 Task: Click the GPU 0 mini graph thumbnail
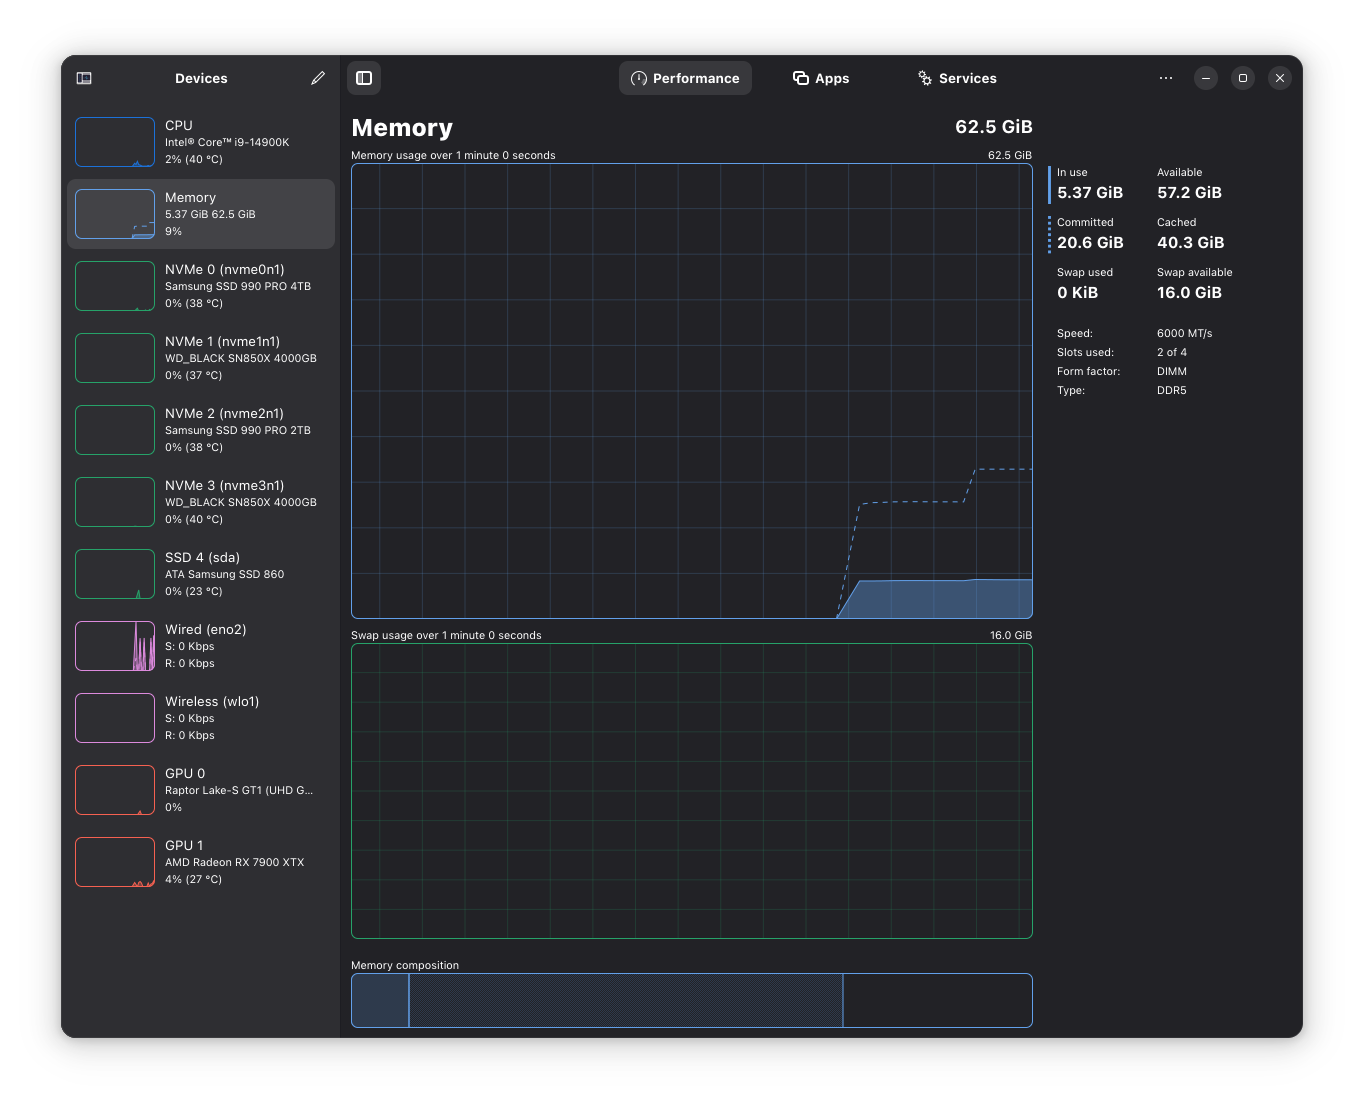pos(115,790)
